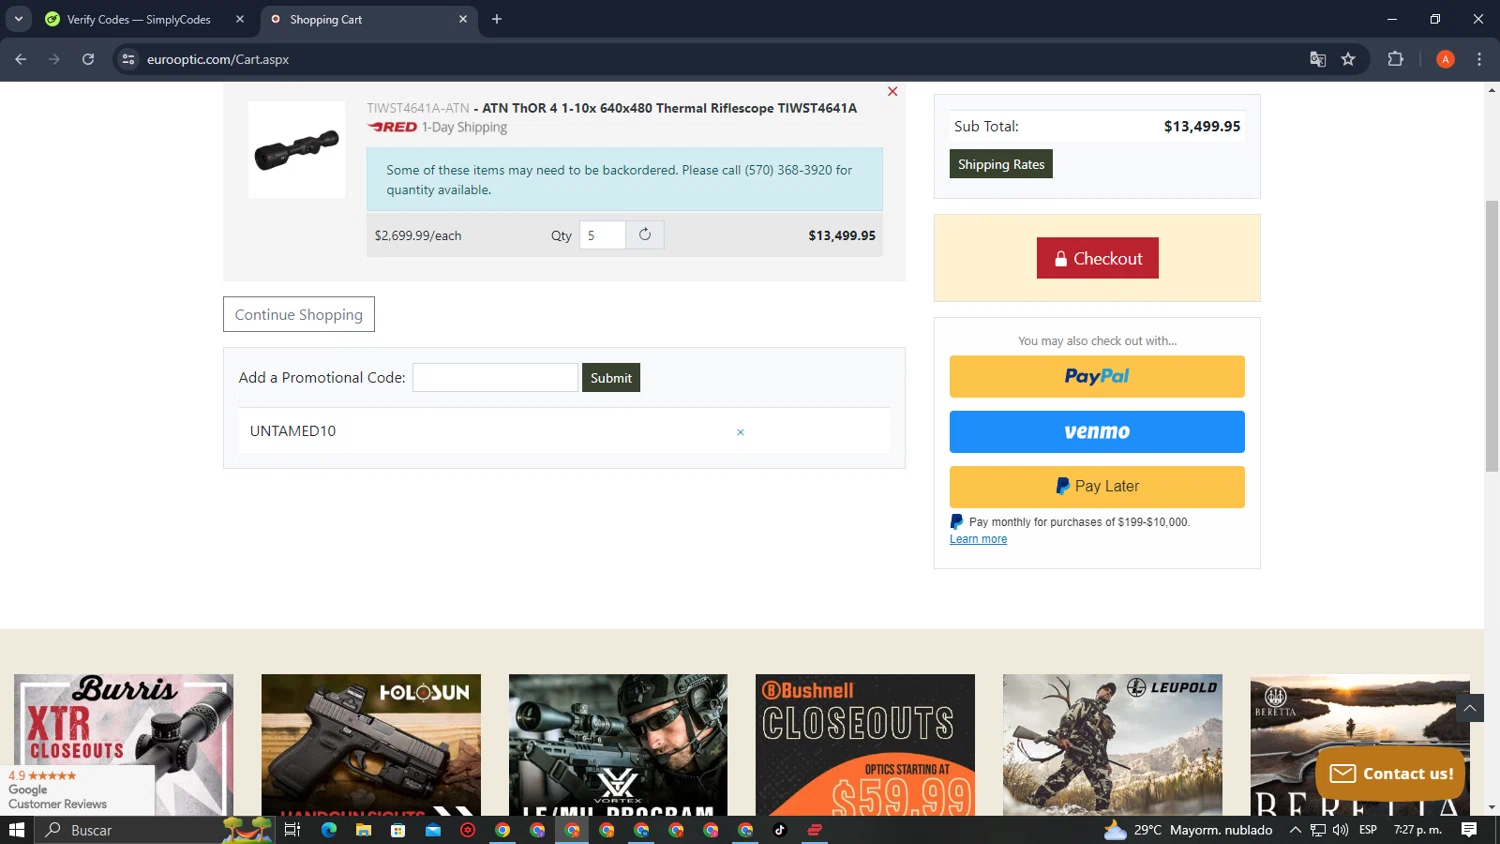Click the translate page icon
The width and height of the screenshot is (1500, 844).
click(x=1317, y=59)
